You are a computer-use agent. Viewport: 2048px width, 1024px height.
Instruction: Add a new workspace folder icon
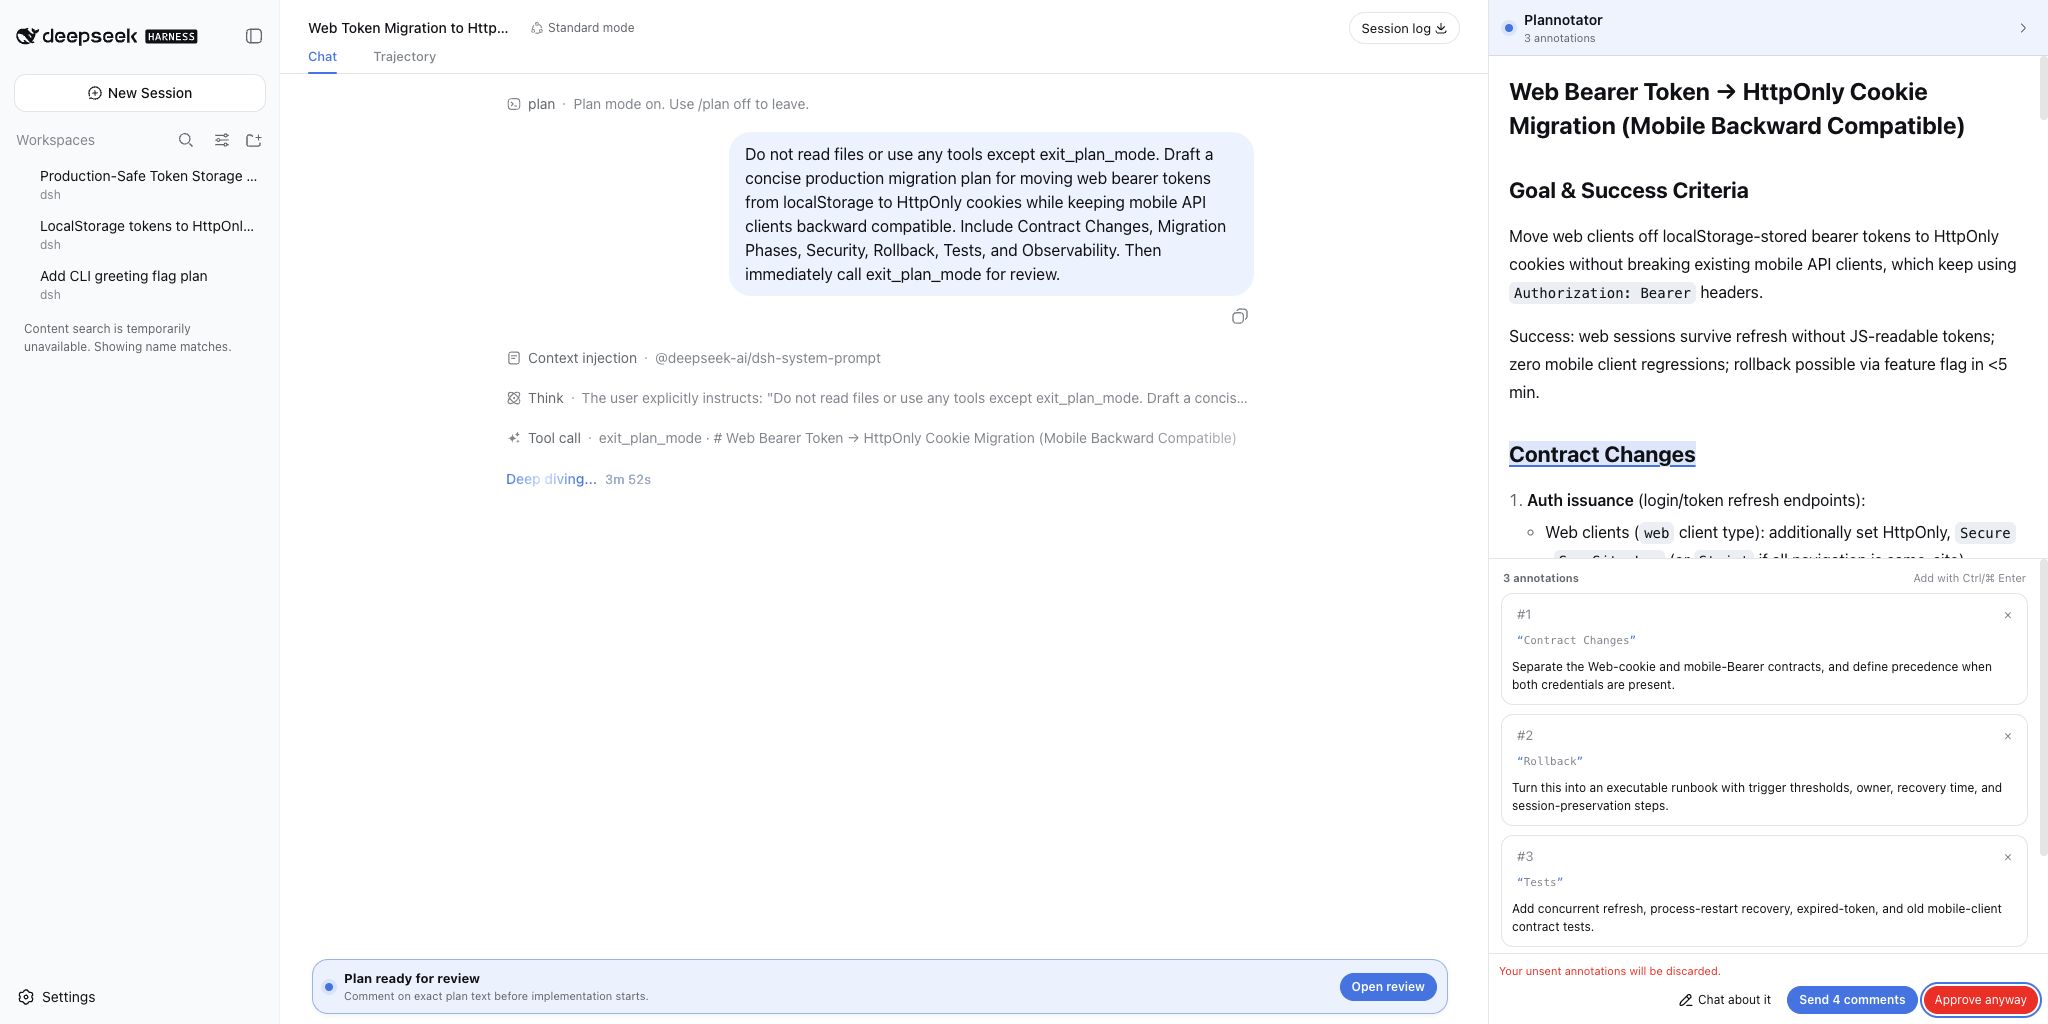254,140
